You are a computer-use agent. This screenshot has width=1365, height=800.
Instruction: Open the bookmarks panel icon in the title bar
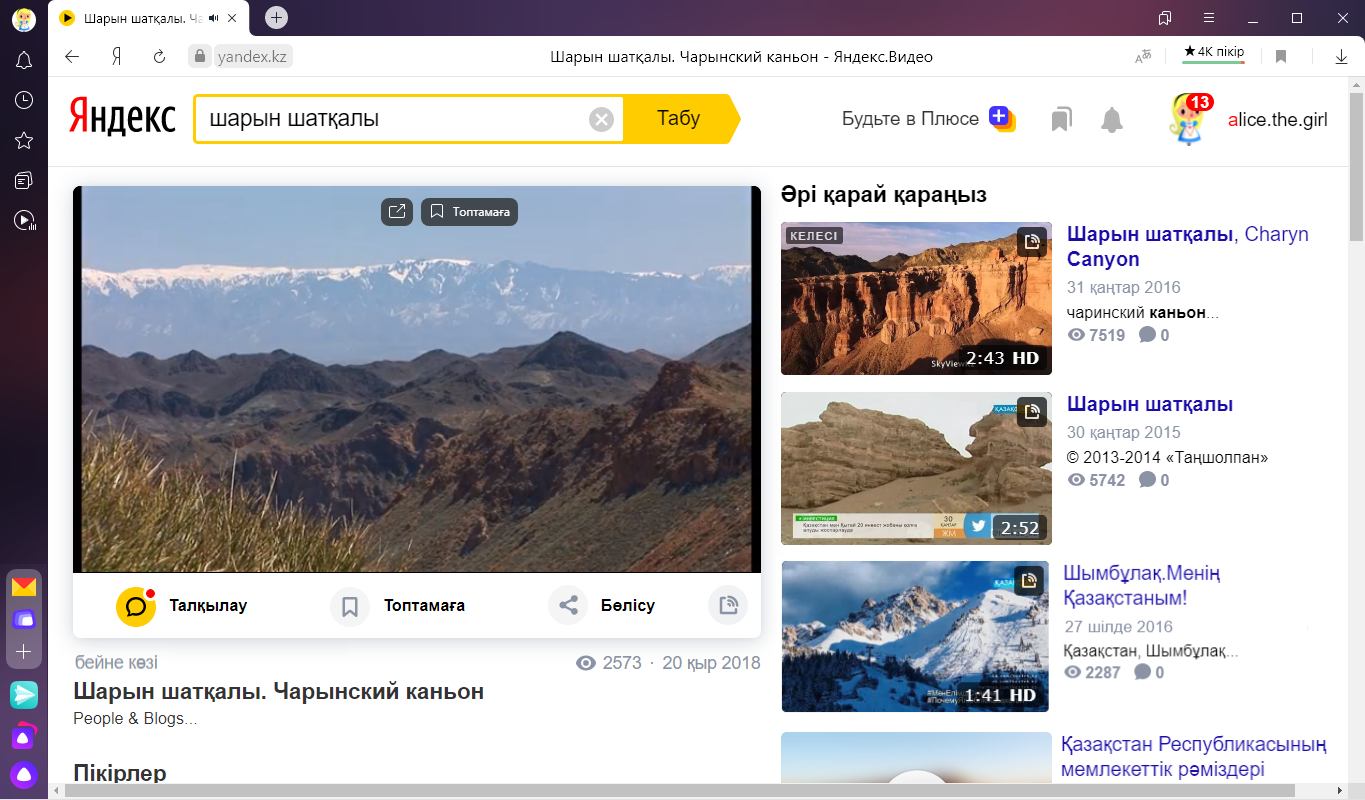[1165, 18]
